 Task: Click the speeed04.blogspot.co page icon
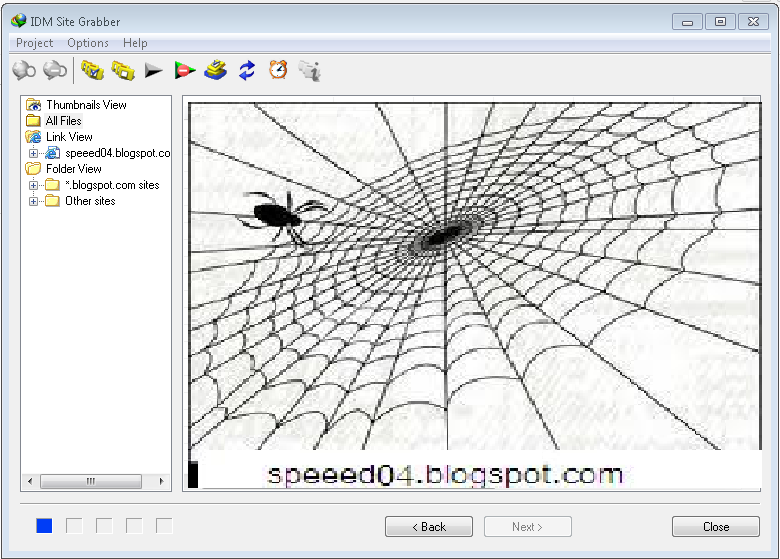53,153
